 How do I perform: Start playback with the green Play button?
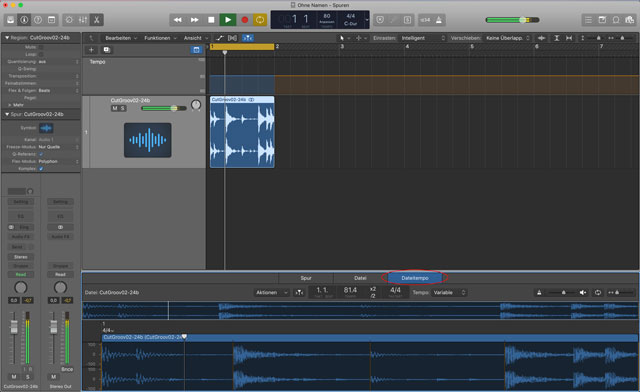(228, 20)
